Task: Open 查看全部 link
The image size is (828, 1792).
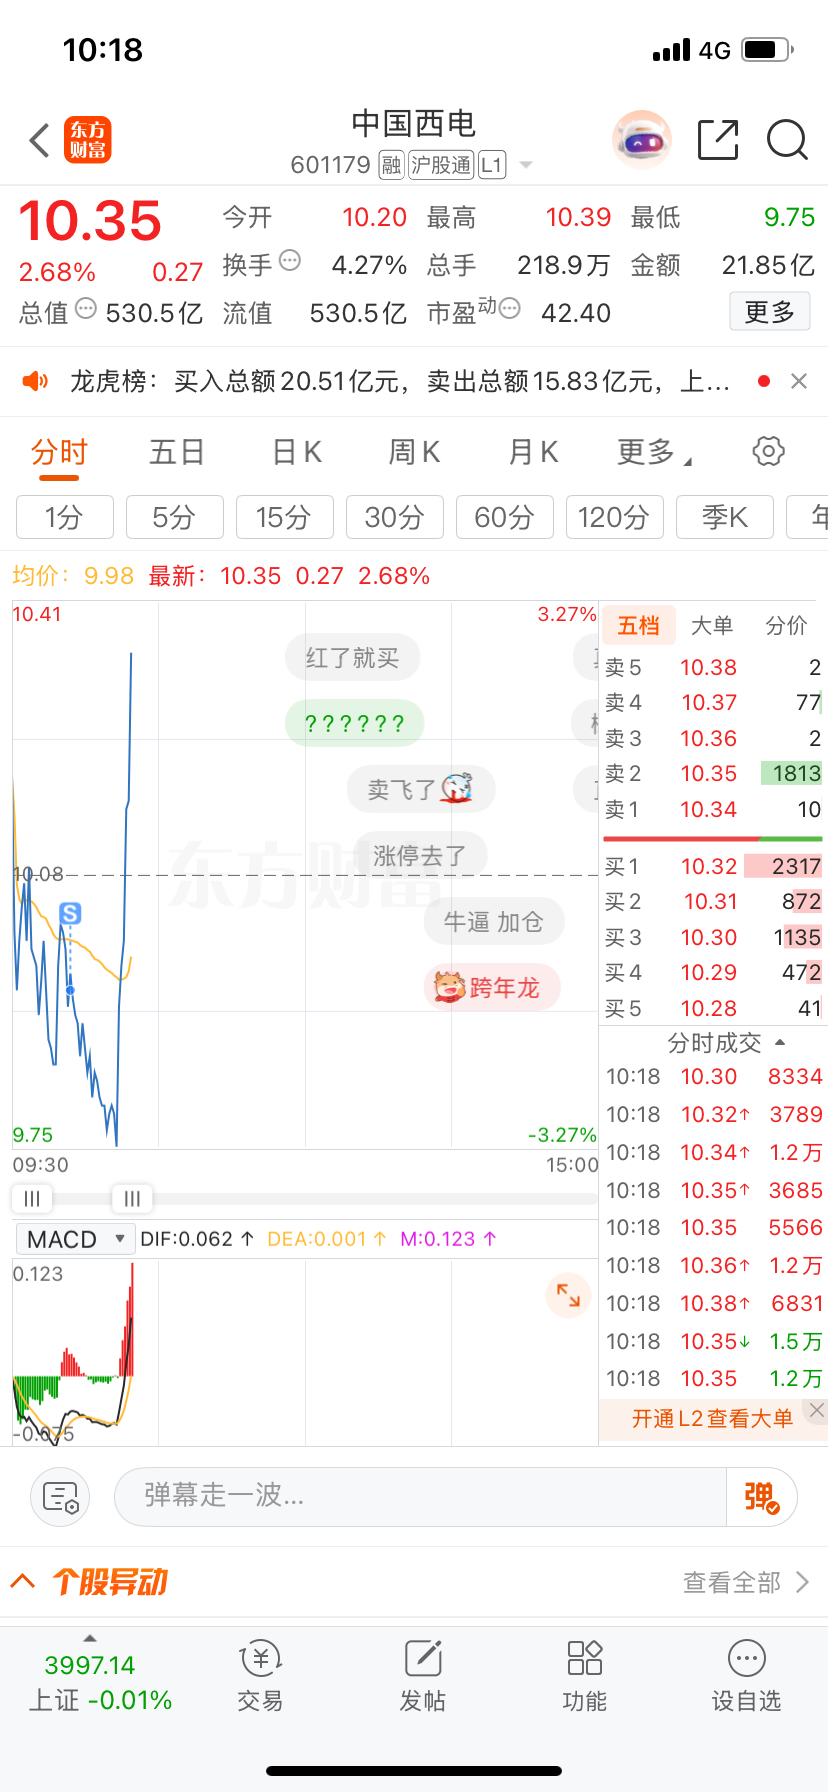Action: coord(746,1582)
